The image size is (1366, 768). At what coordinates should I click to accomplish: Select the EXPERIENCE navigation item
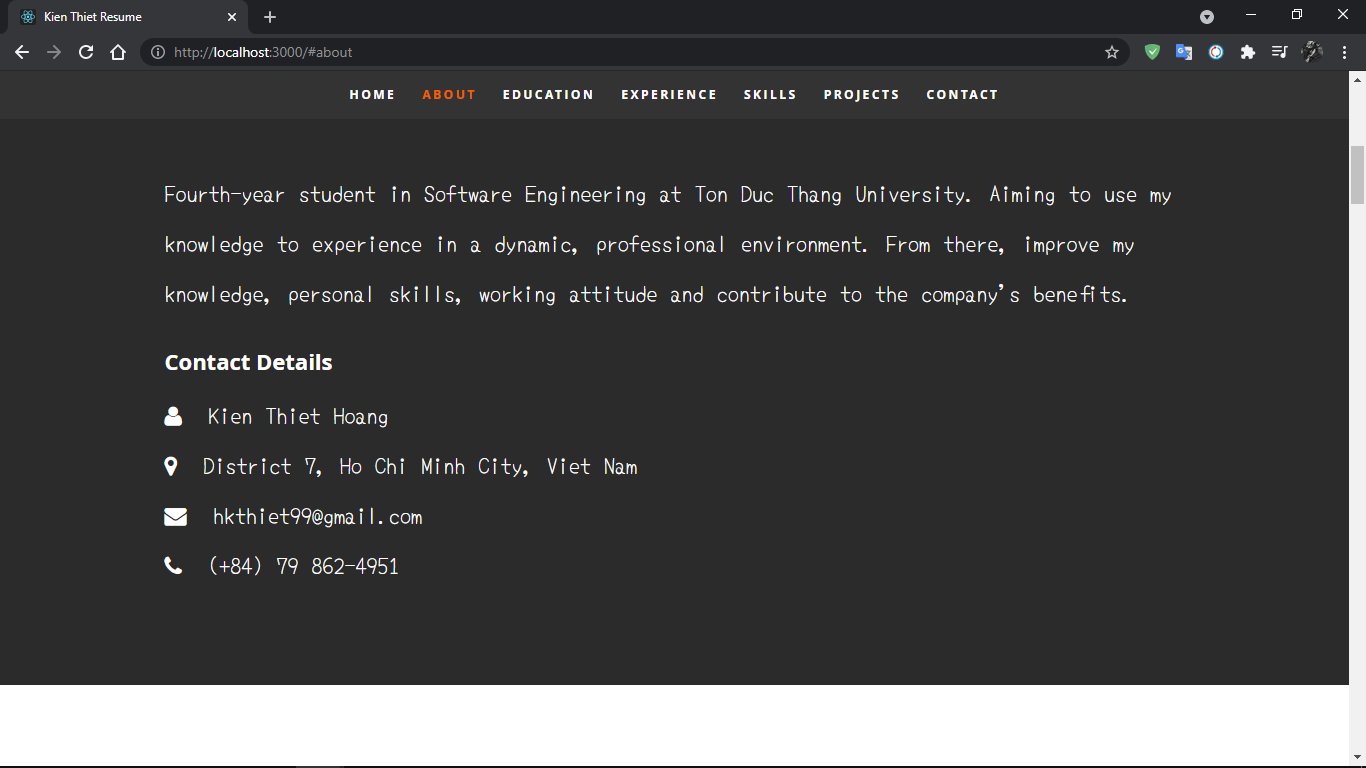pyautogui.click(x=669, y=94)
